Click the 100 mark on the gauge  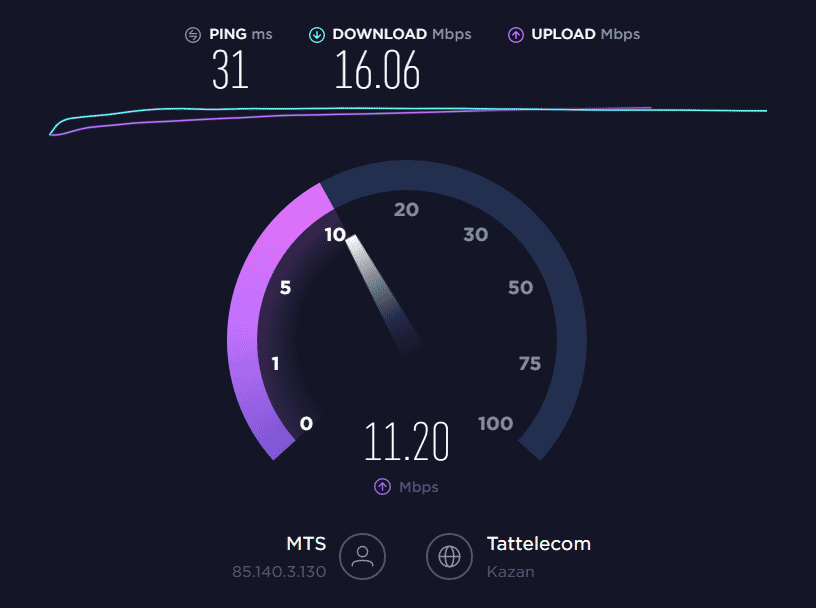coord(495,423)
